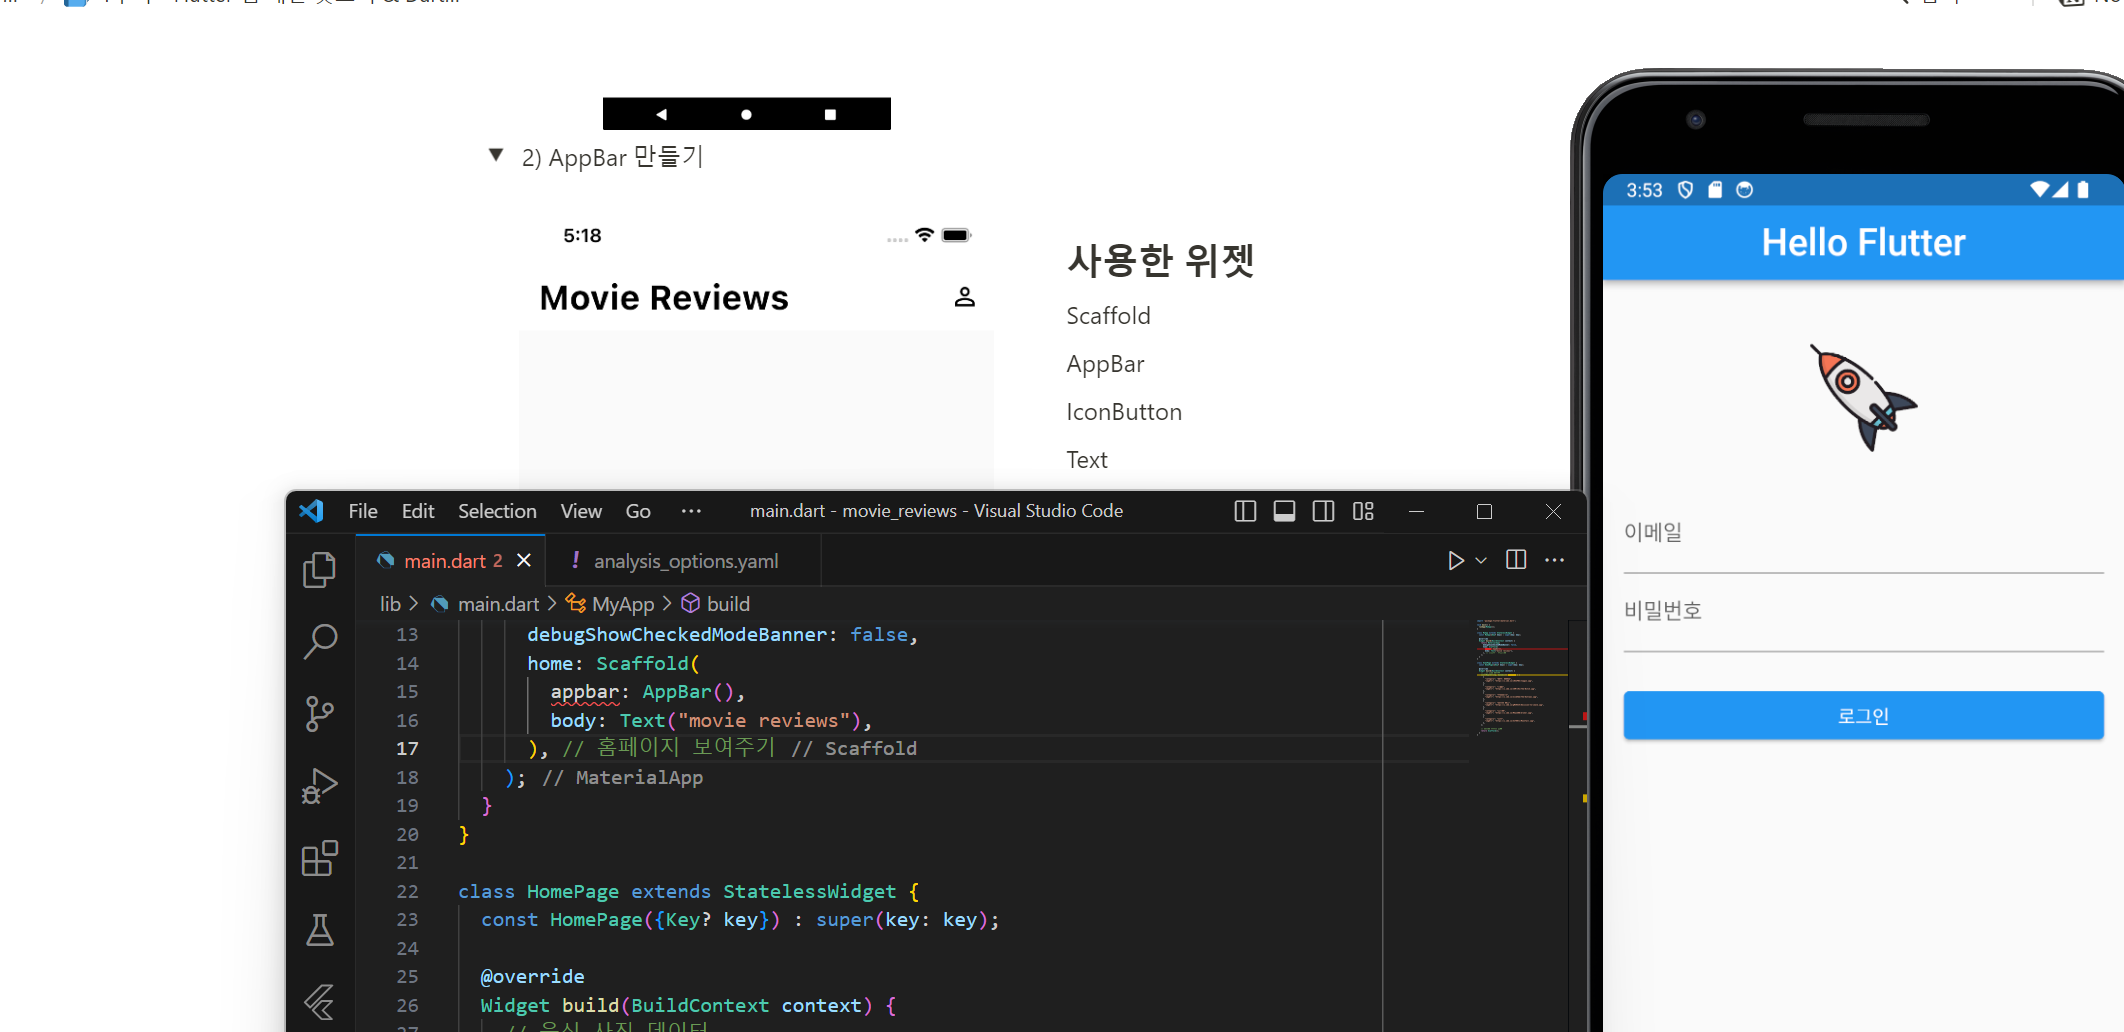Click the Scaffold text in widget list

(x=1108, y=316)
